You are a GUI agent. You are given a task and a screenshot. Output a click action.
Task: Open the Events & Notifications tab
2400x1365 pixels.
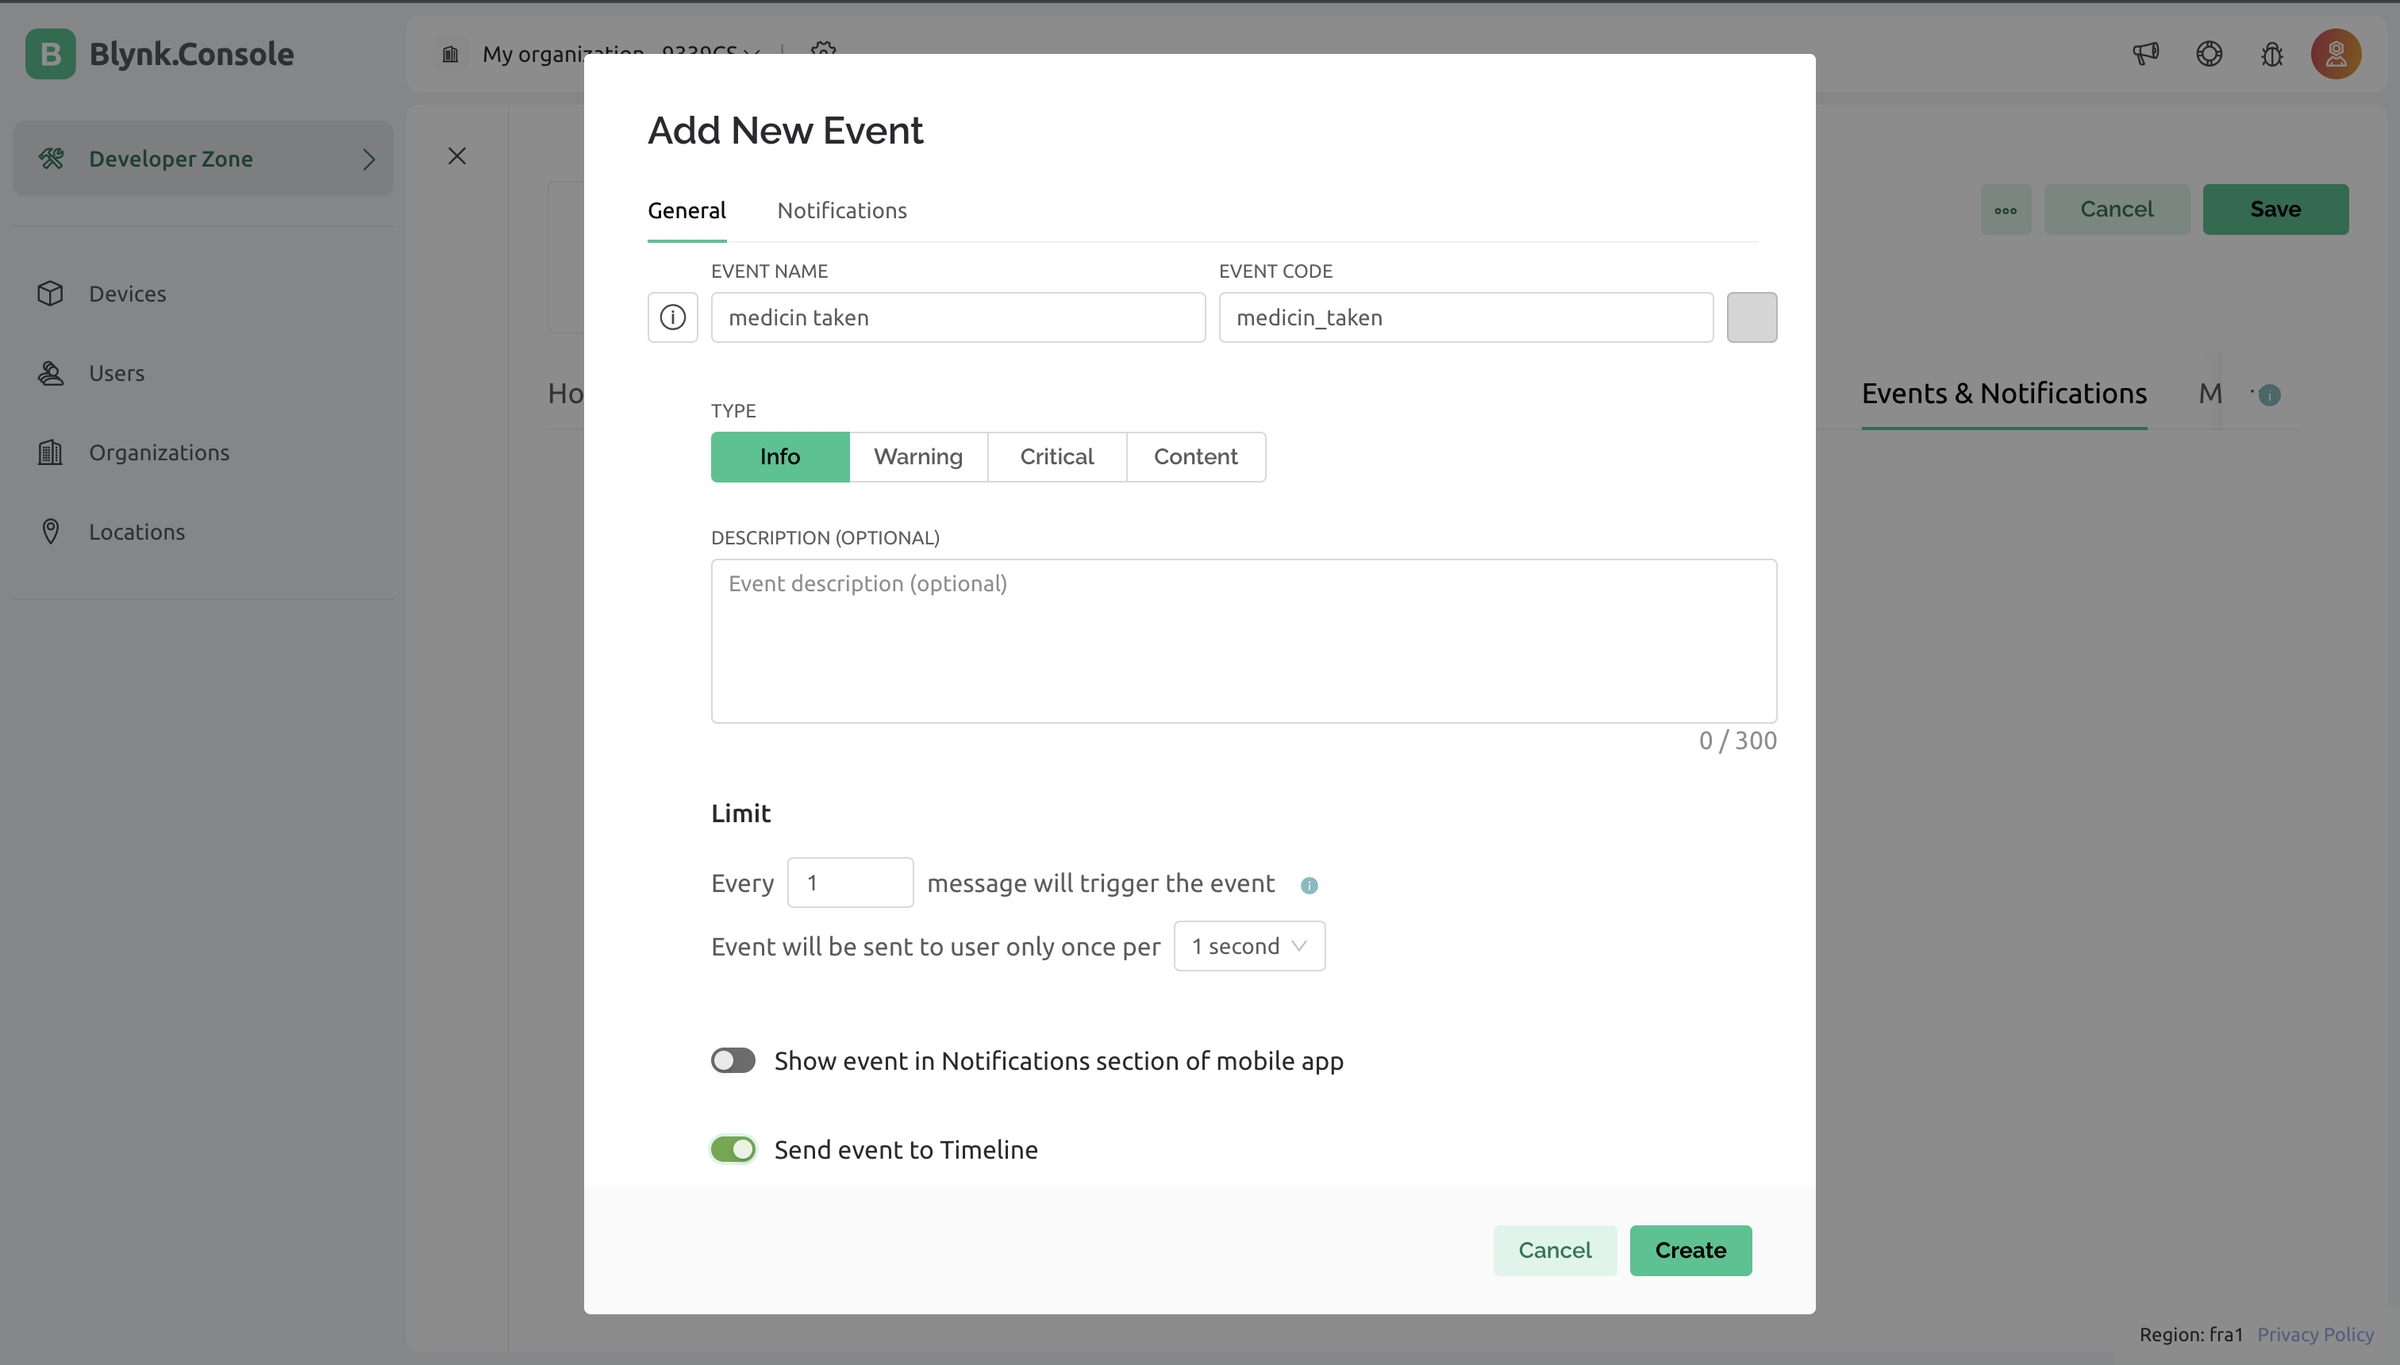[x=2004, y=393]
